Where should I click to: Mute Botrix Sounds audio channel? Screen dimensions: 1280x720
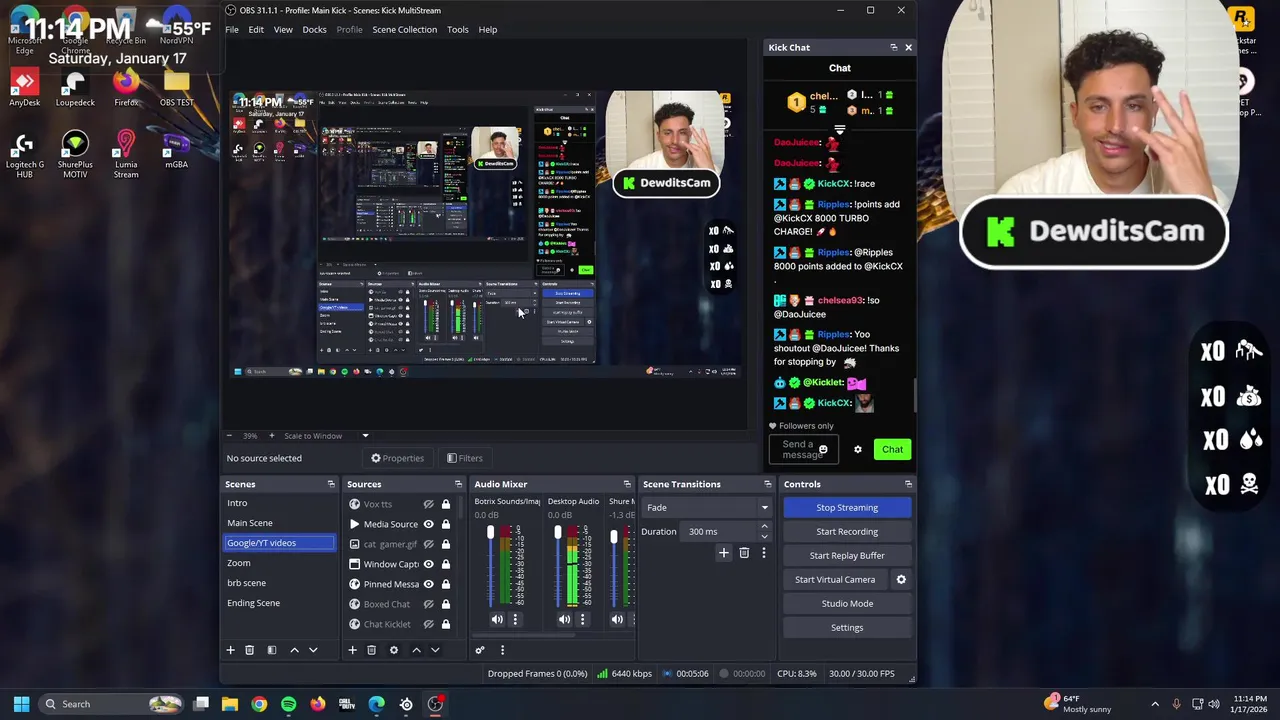point(497,619)
